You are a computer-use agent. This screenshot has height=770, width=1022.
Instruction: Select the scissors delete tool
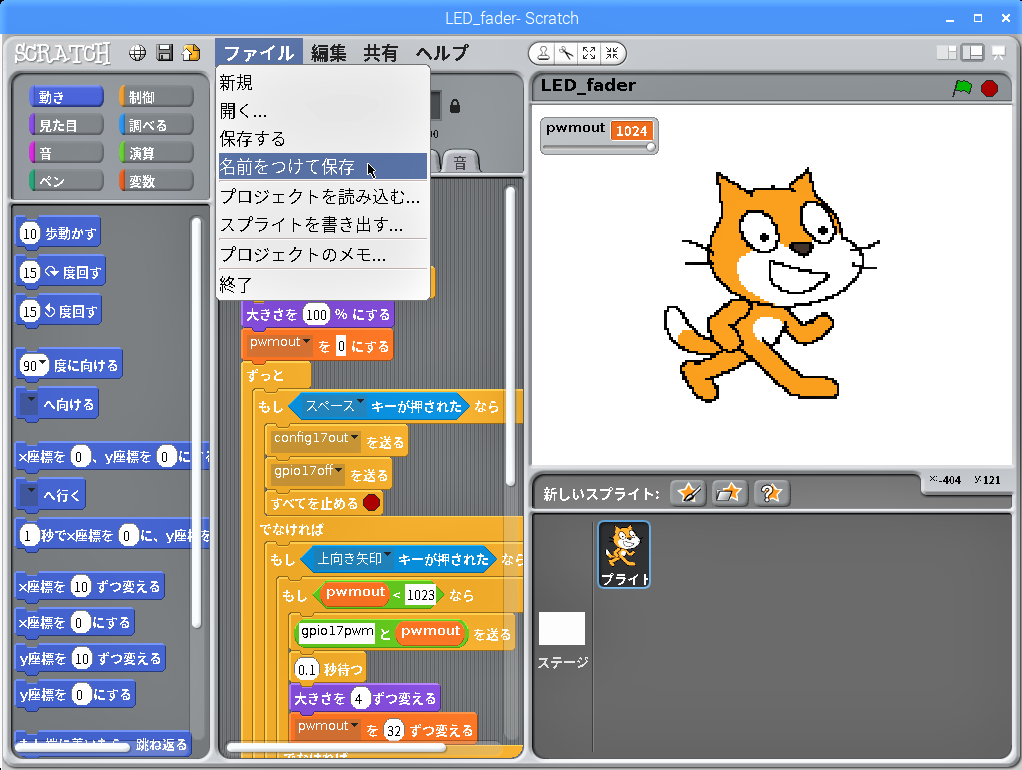(x=566, y=53)
